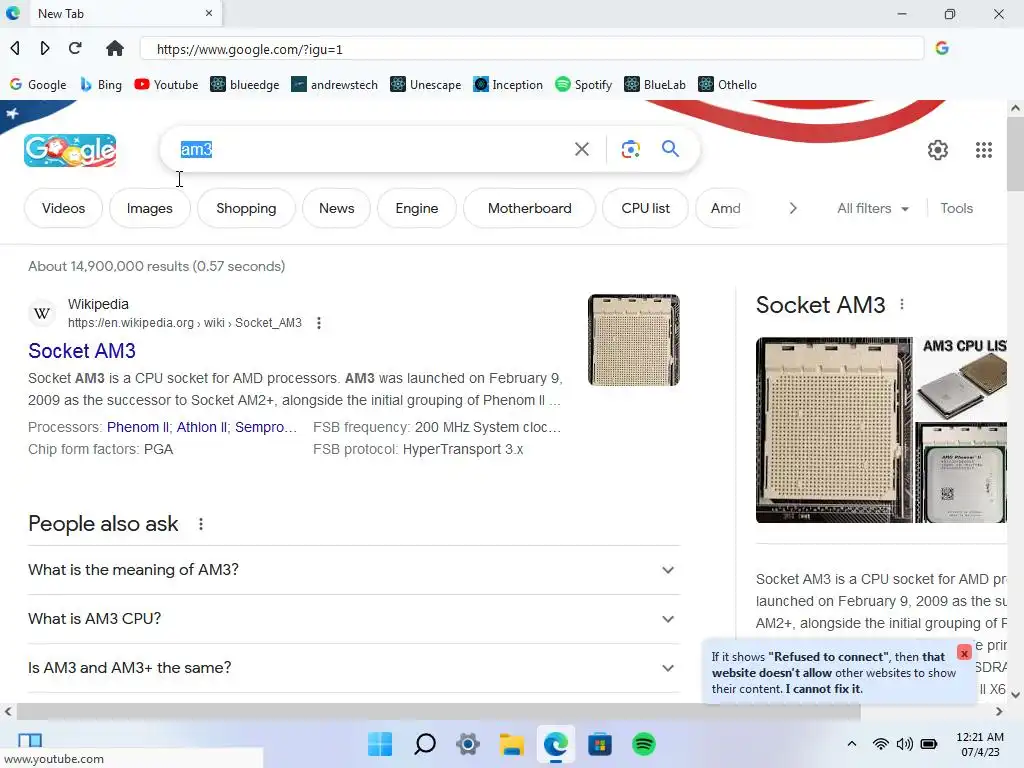This screenshot has height=768, width=1024.
Task: Go to the home page icon
Action: click(115, 48)
